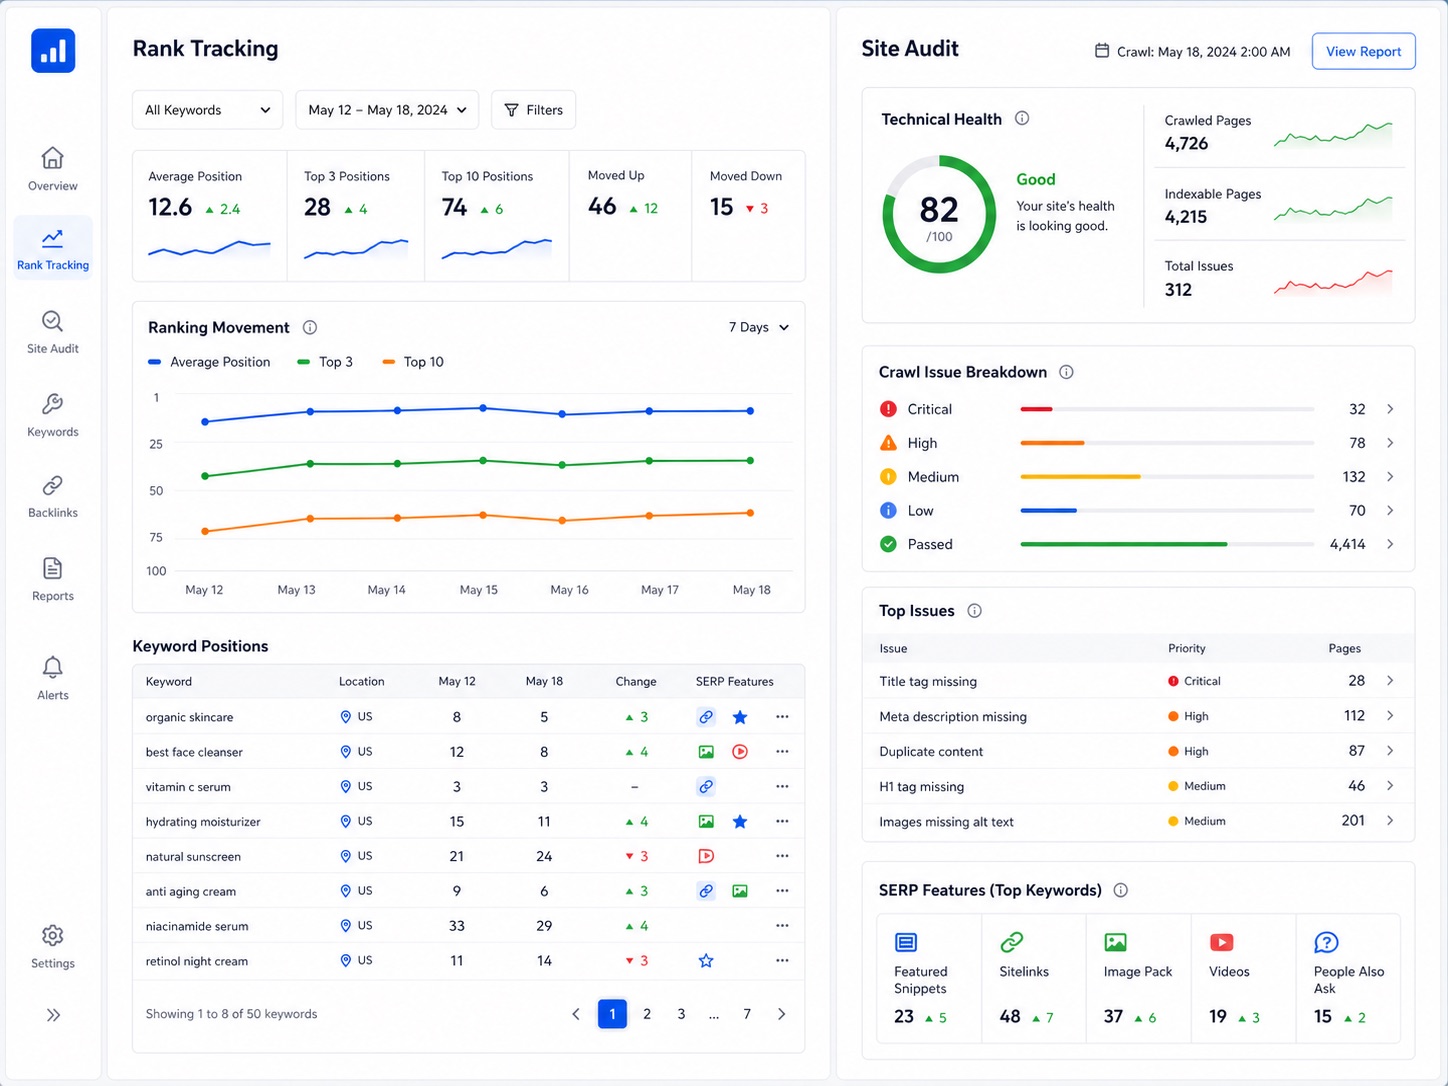
Task: Open the Duplicate content issue
Action: tap(1138, 751)
